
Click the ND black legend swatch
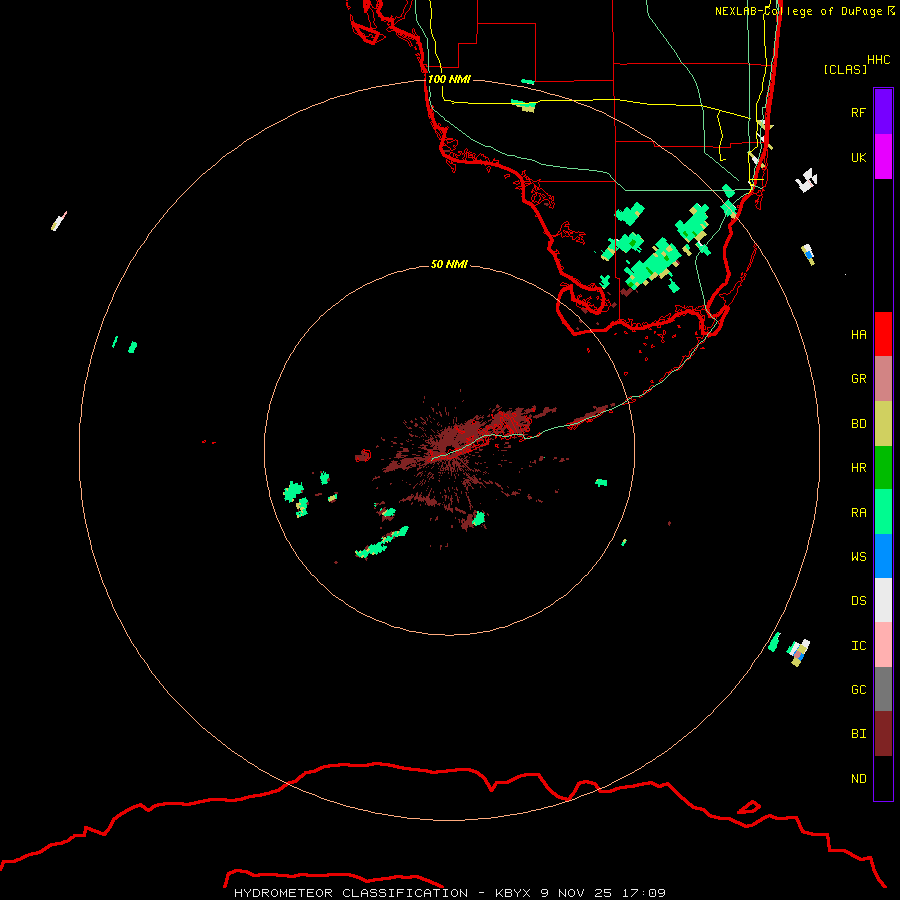(x=883, y=778)
